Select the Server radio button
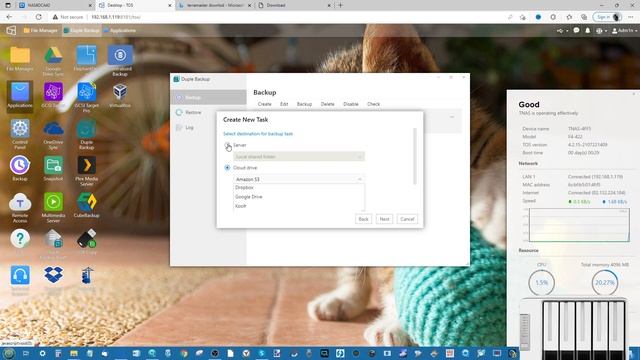Viewport: 640px width, 360px height. pyautogui.click(x=227, y=145)
